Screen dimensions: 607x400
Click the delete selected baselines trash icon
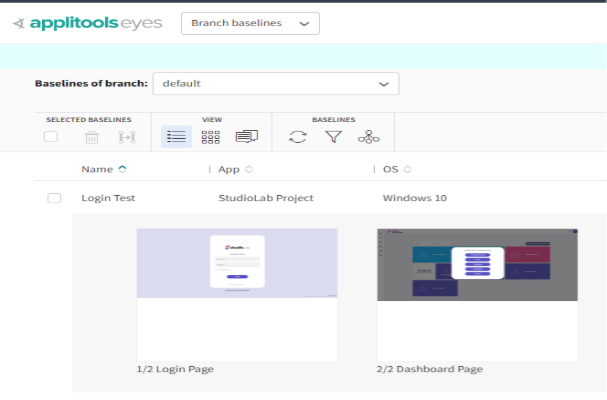tap(92, 137)
